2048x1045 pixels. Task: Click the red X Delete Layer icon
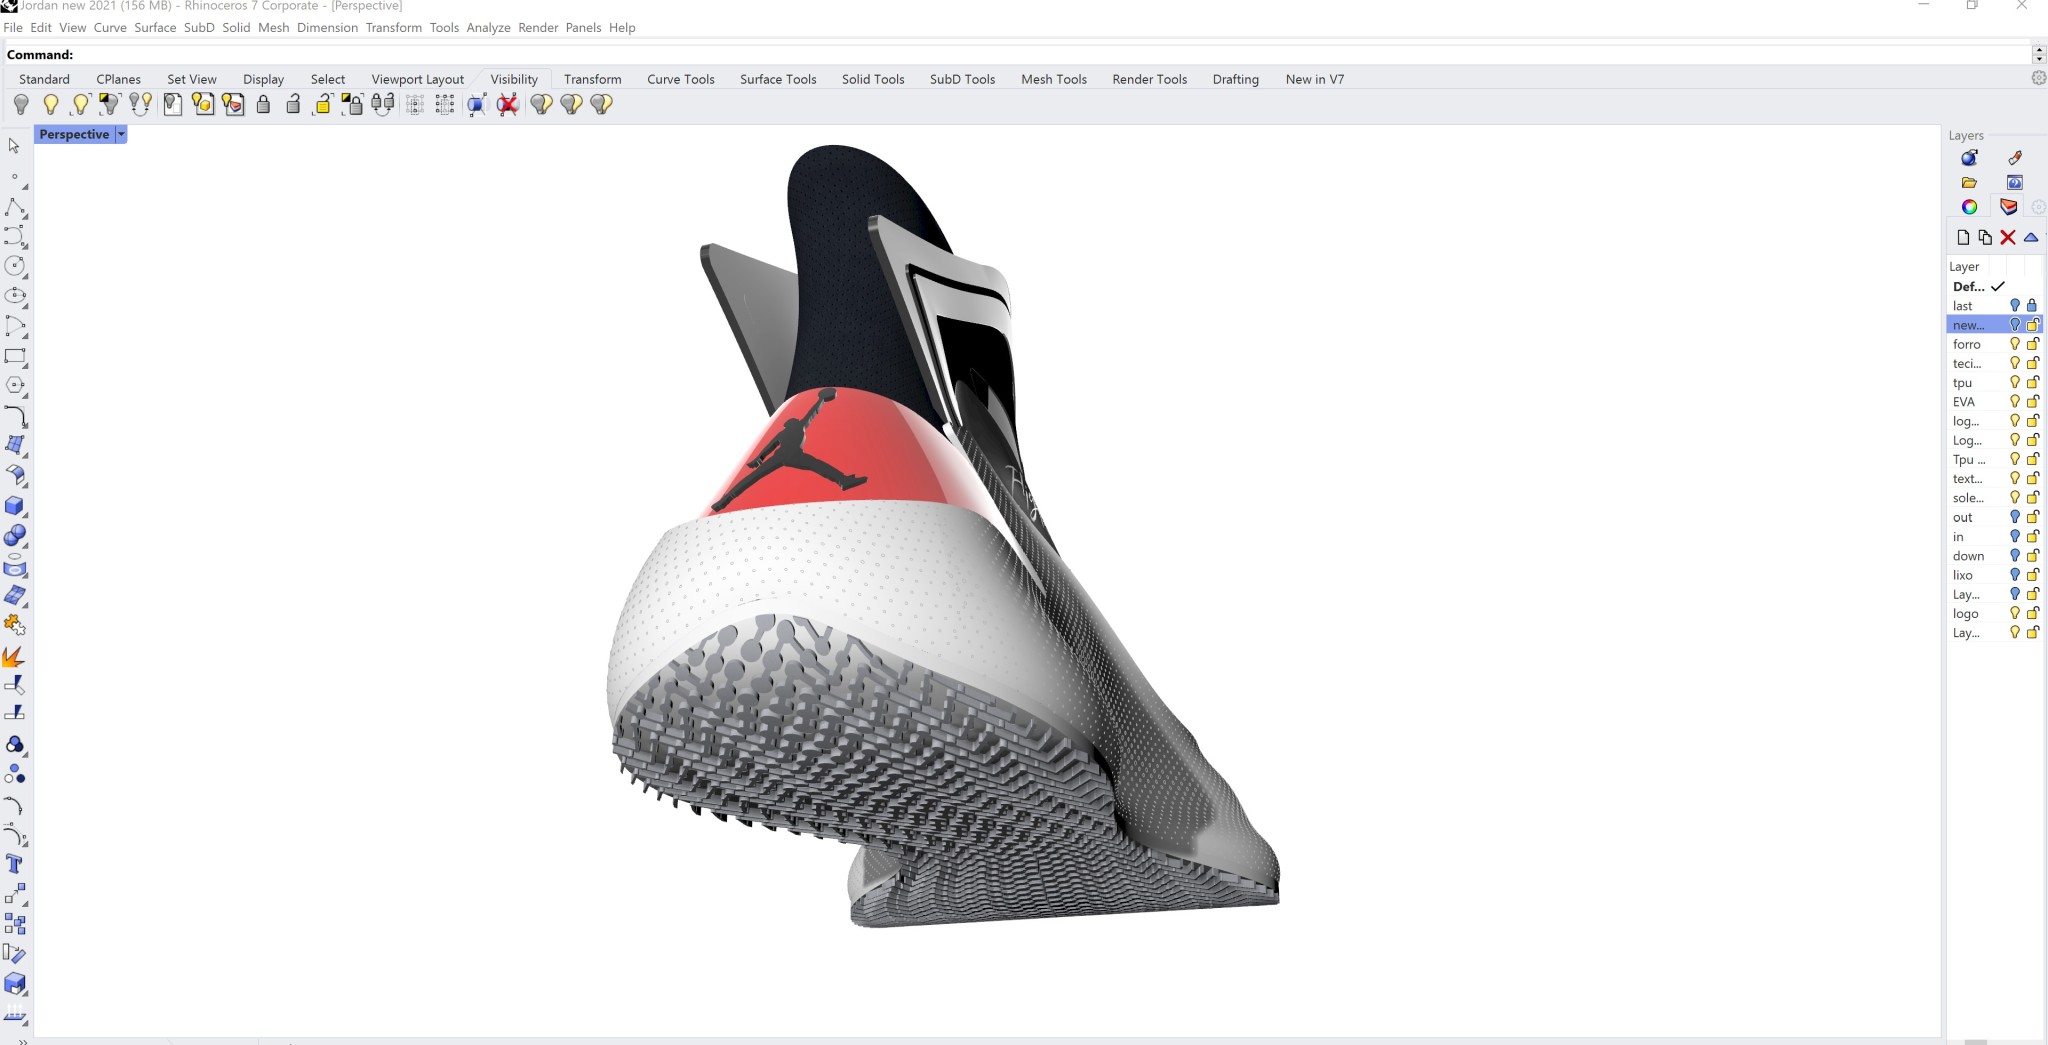tap(2008, 237)
